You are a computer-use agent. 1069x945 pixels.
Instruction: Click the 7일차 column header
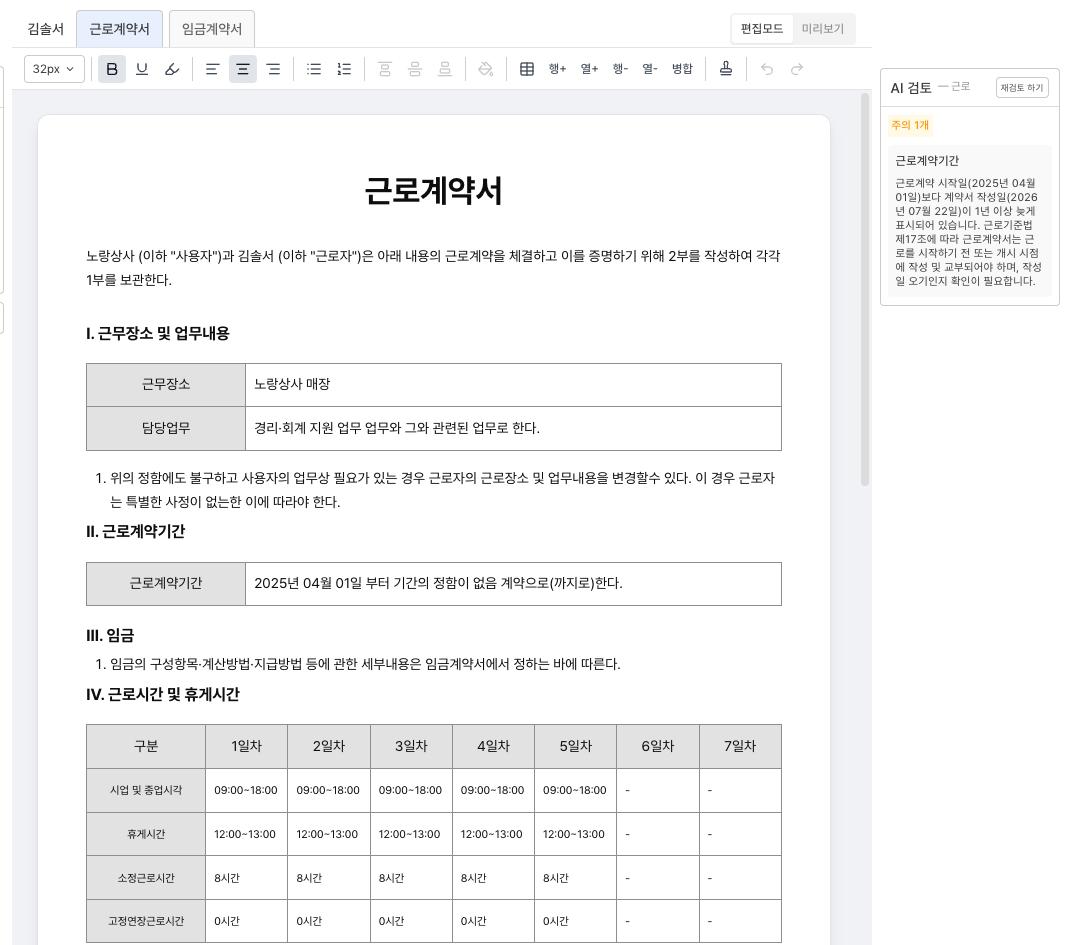[x=740, y=746]
